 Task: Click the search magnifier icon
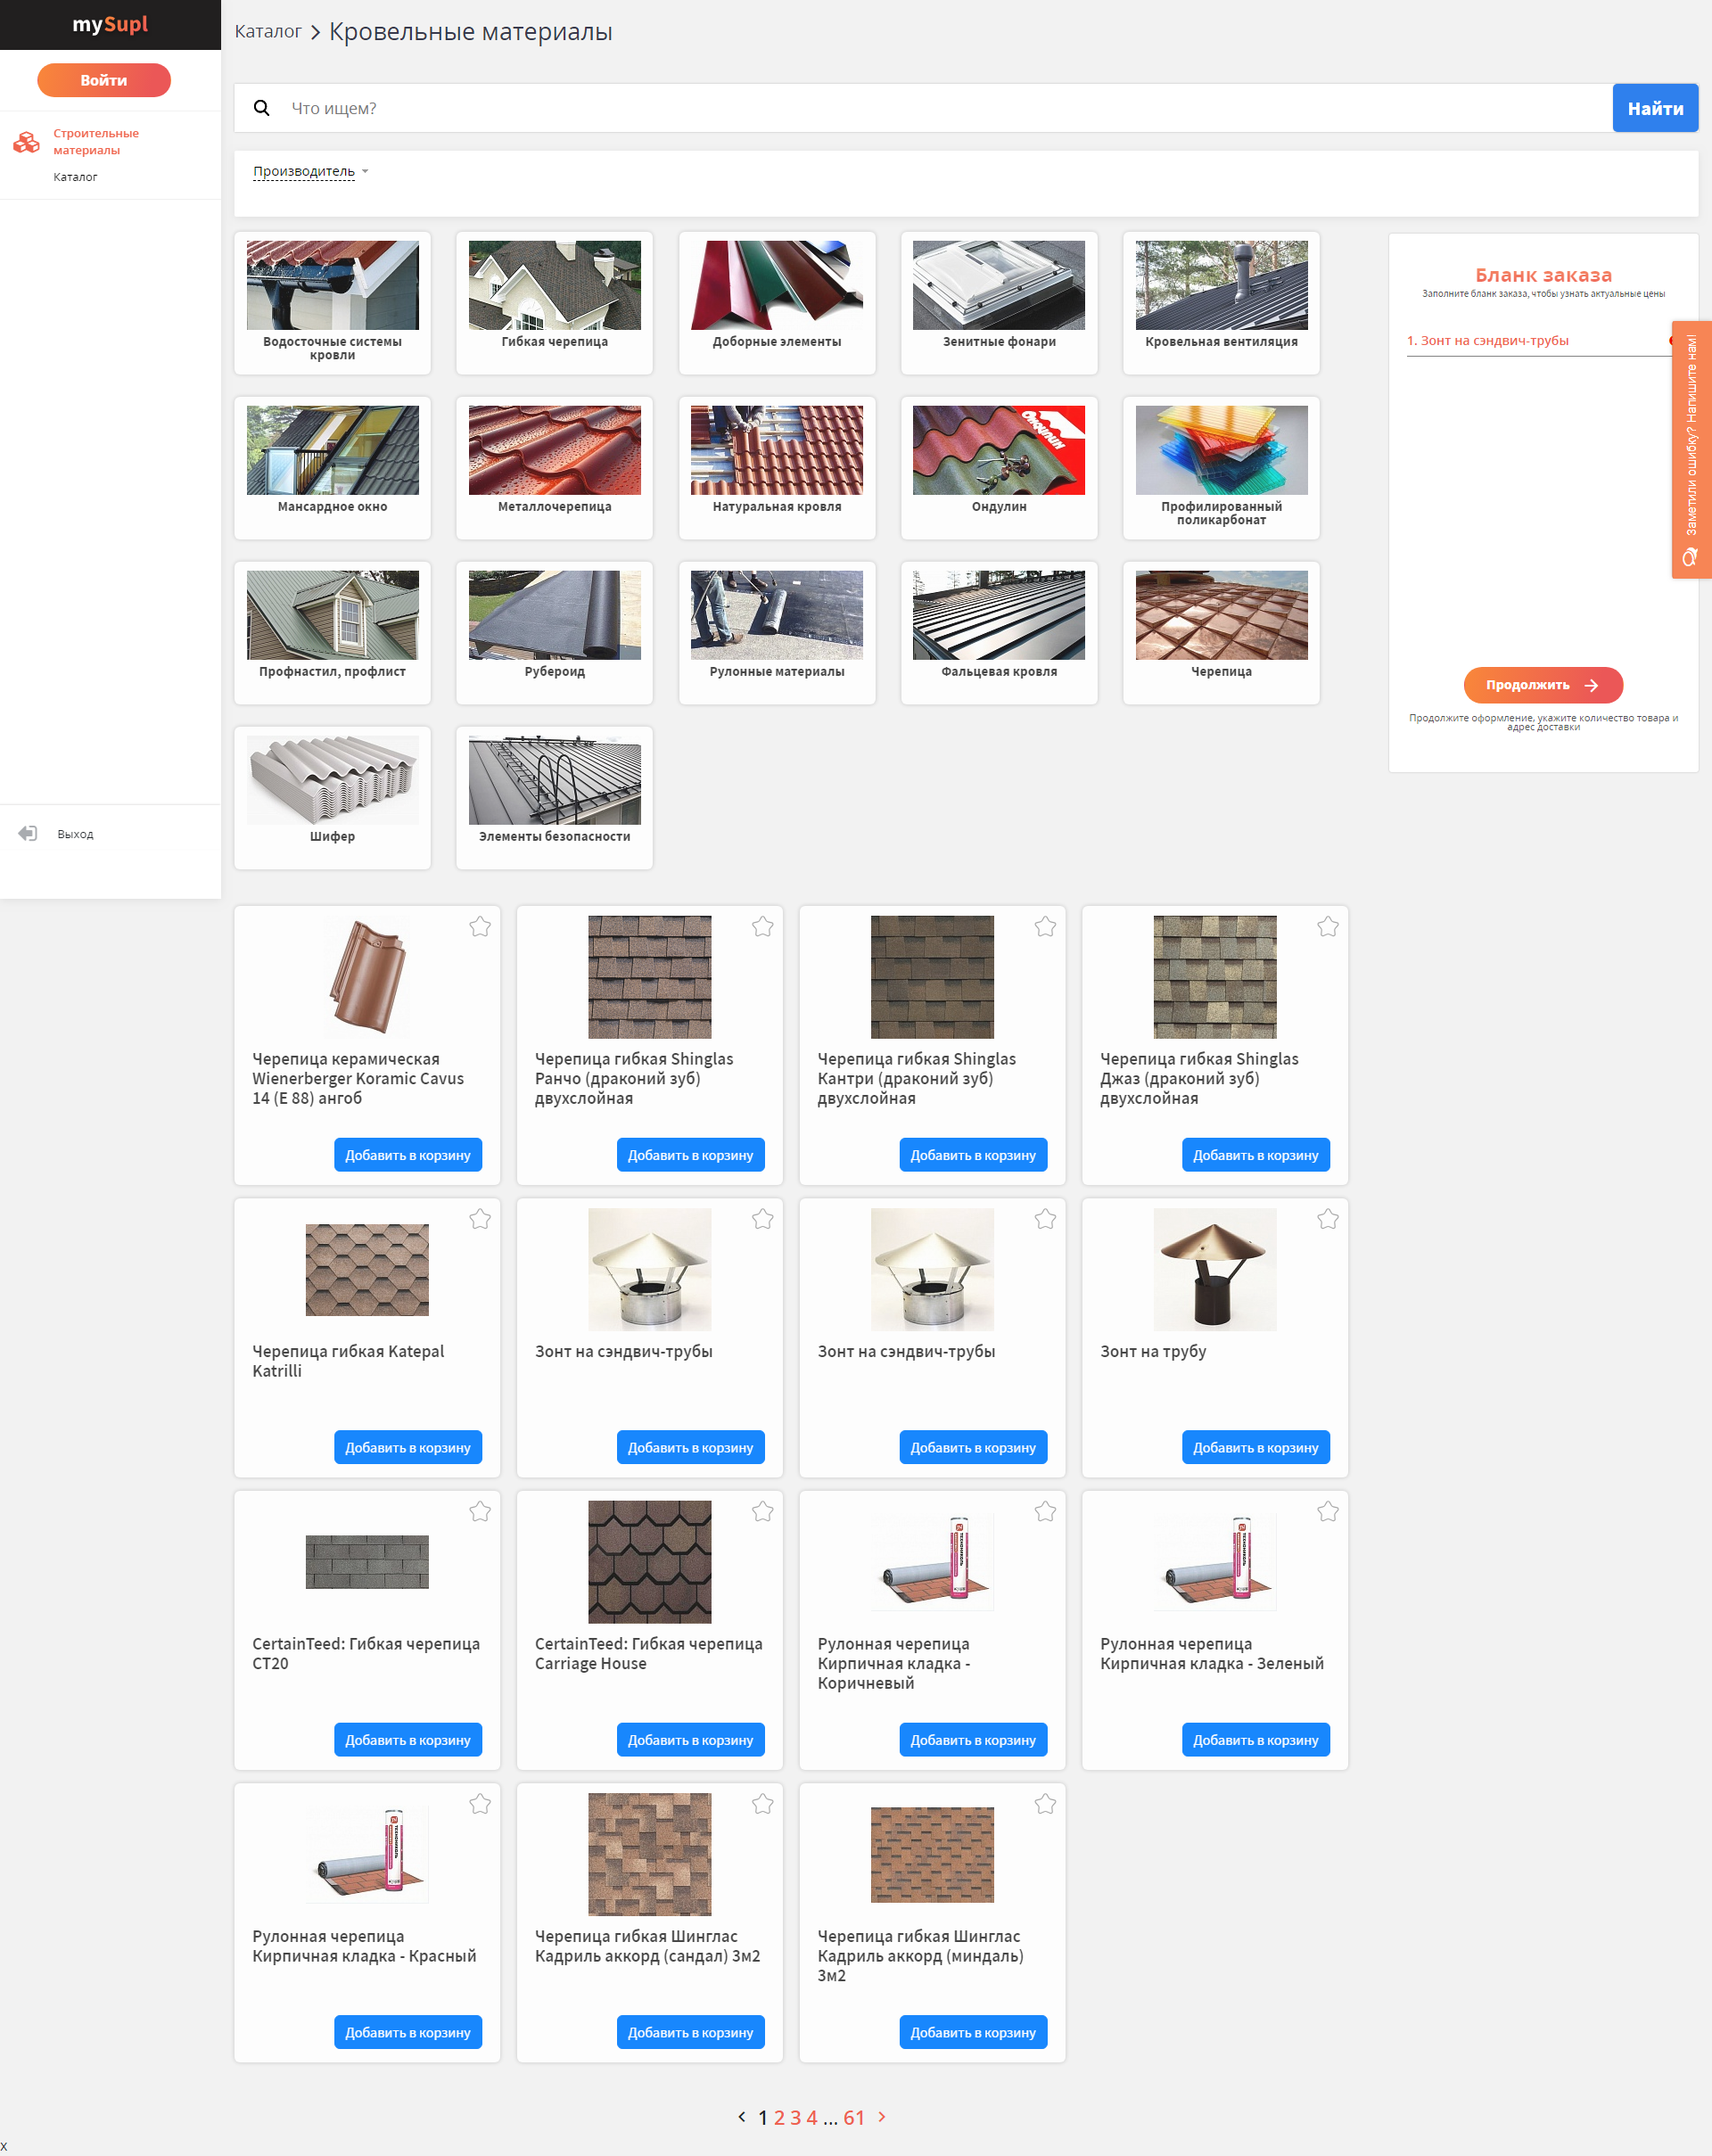[261, 108]
